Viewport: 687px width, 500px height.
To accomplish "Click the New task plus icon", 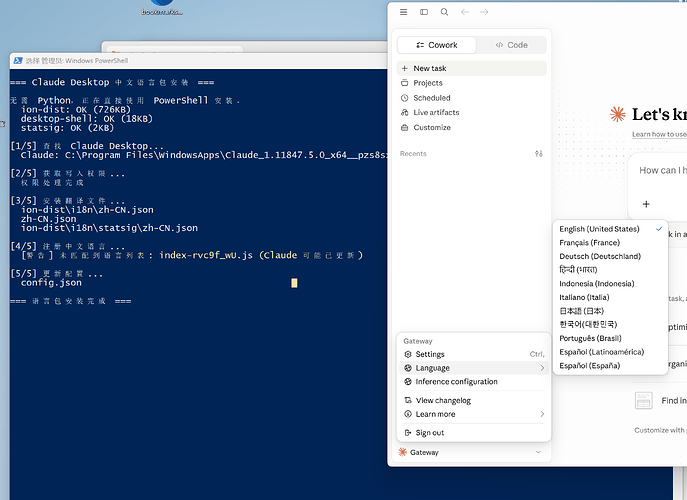I will 404,68.
